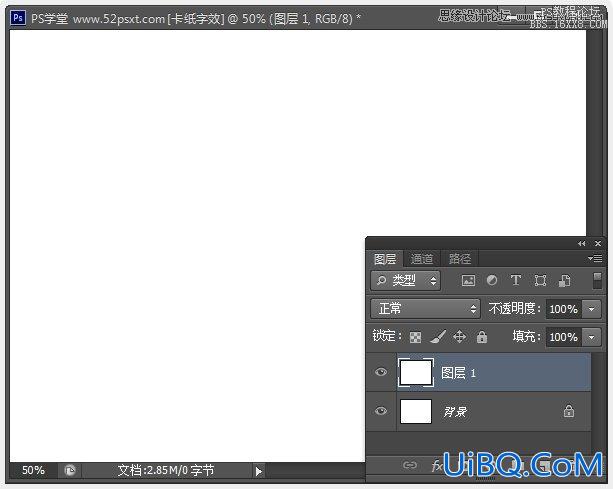613x489 pixels.
Task: Click the document title 卡纸字效 @ 50%
Action: 216,18
